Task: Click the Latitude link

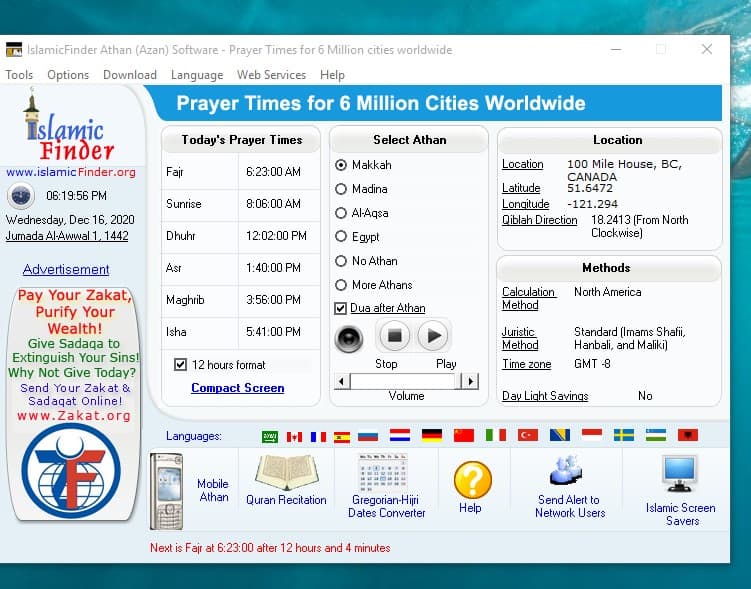Action: pyautogui.click(x=521, y=188)
